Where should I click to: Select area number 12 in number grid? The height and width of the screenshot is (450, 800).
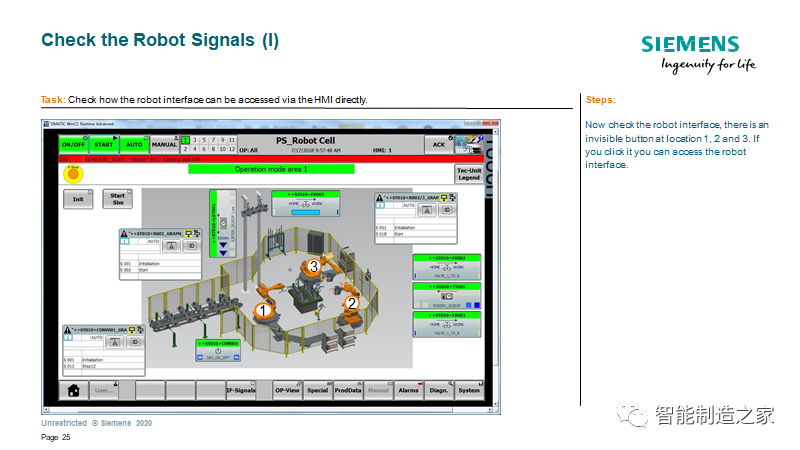pyautogui.click(x=232, y=149)
